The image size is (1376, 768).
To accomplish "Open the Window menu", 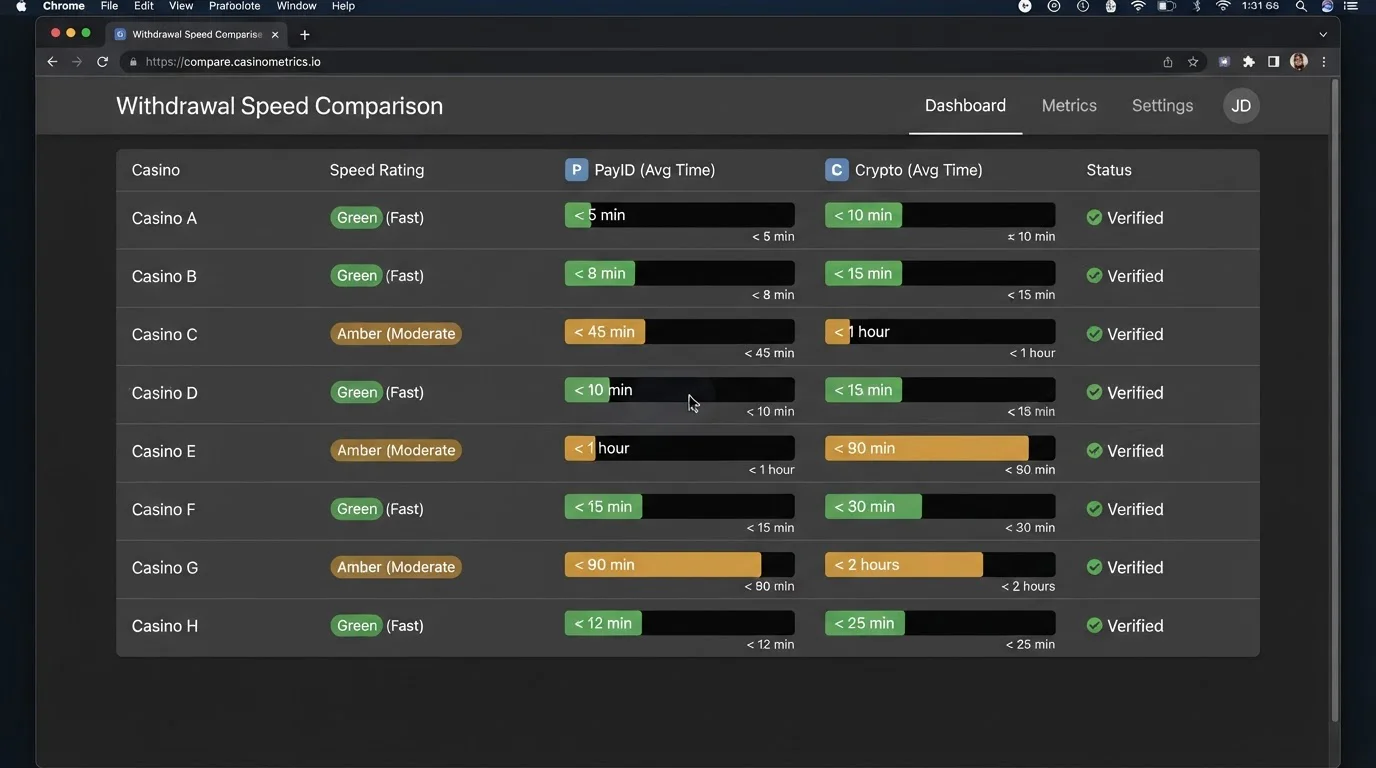I will coord(296,6).
